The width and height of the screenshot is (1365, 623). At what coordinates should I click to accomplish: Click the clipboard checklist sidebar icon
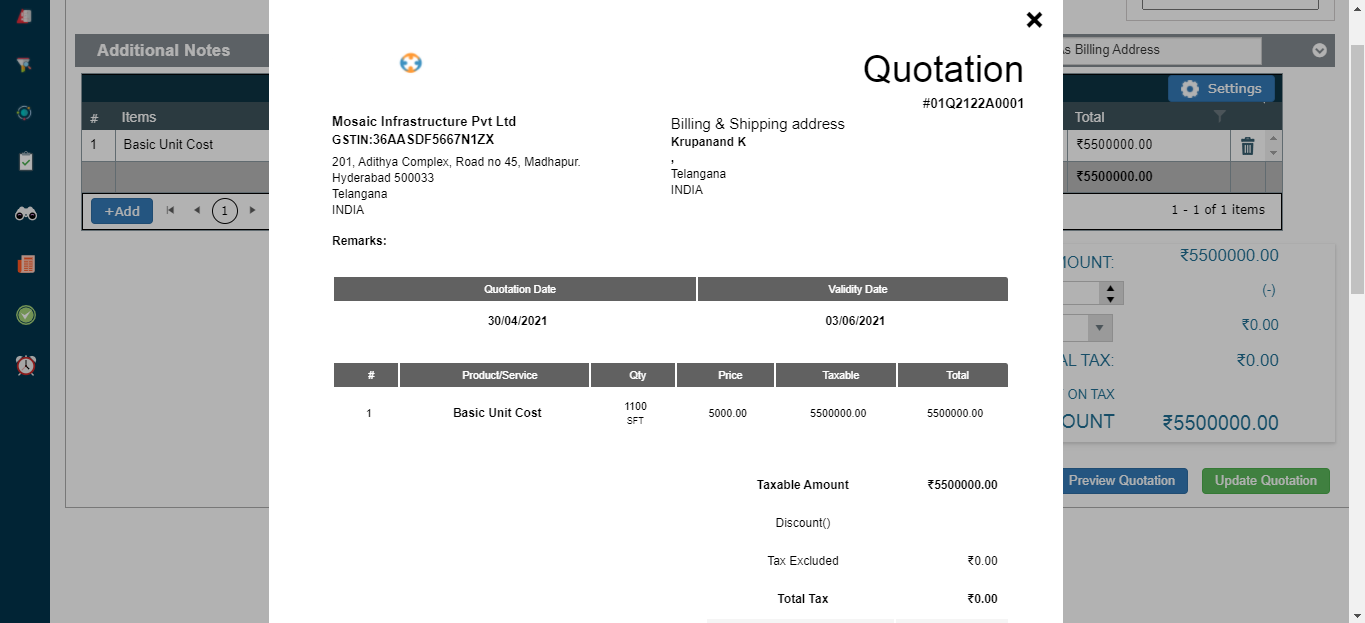click(x=25, y=161)
